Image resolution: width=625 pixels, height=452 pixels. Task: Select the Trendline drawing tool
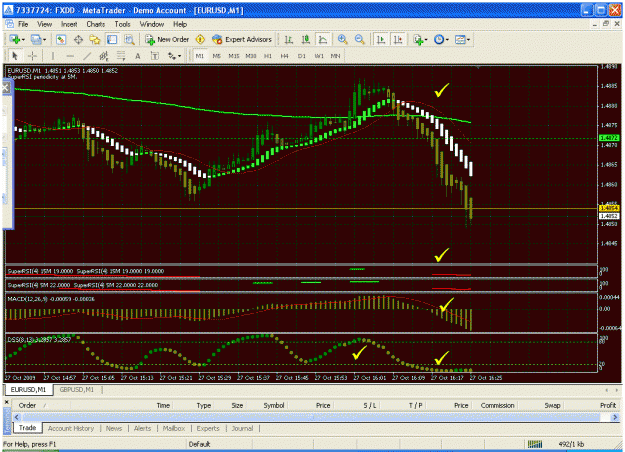pyautogui.click(x=87, y=56)
